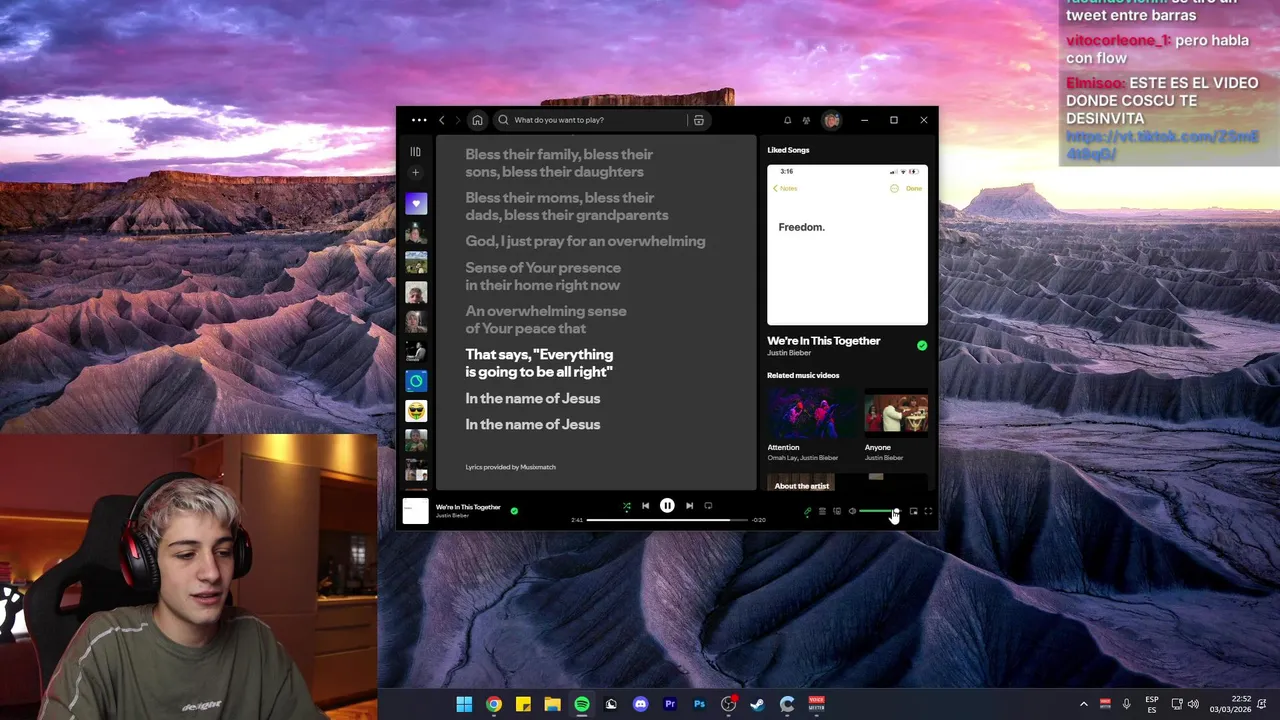1280x720 pixels.
Task: Jump to lyric 'God, I just pray for an overwhelming'
Action: click(x=585, y=241)
